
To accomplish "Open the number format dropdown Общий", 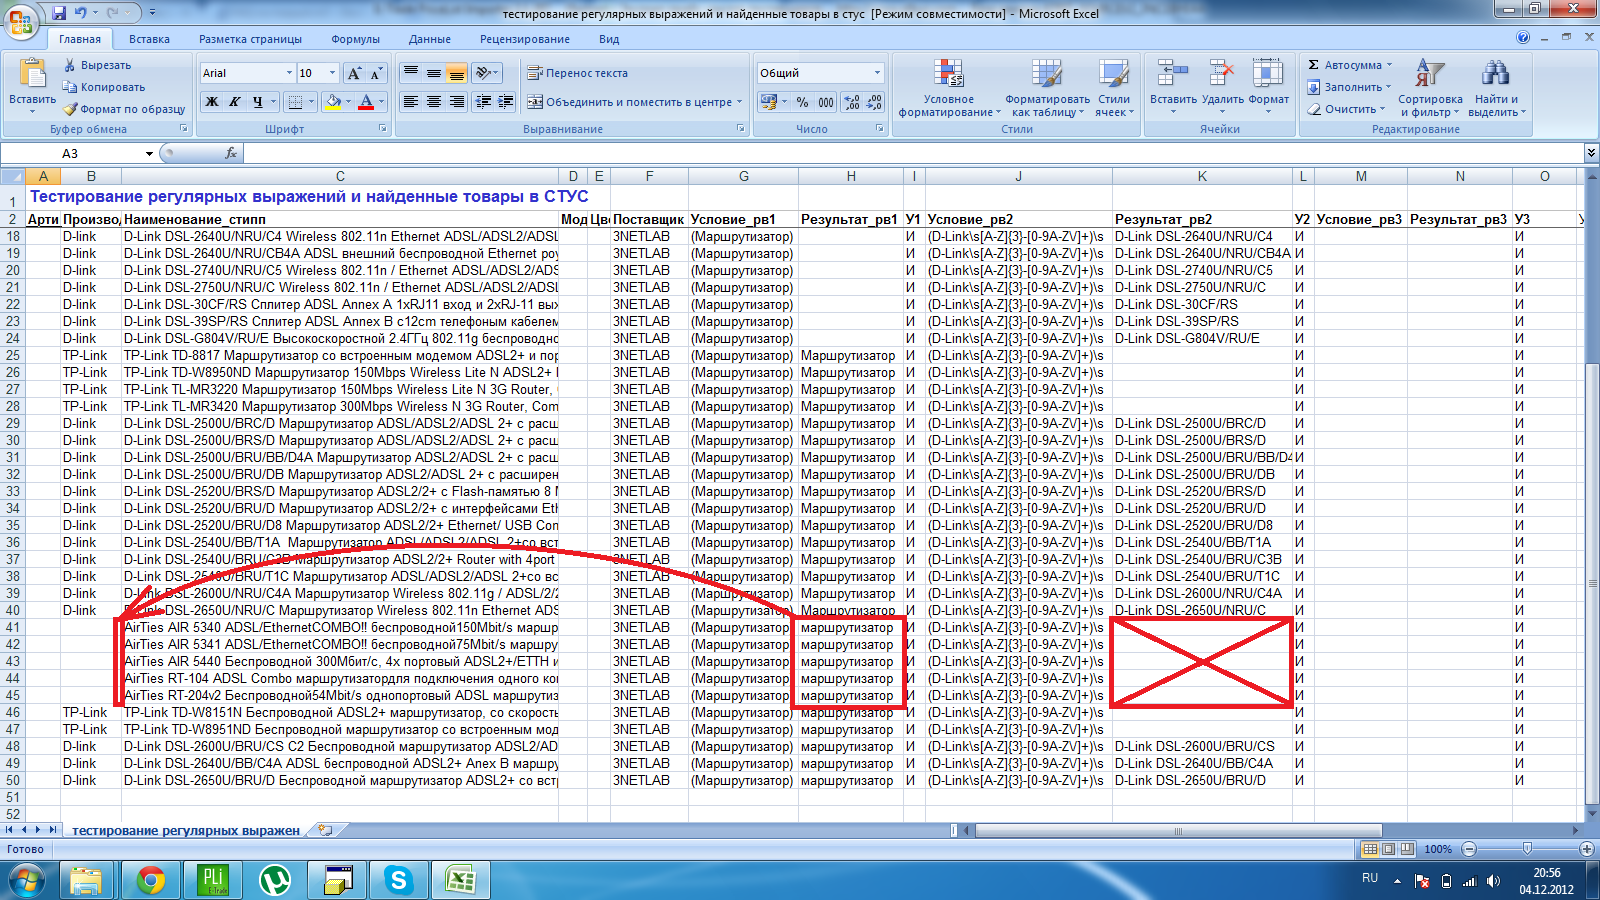I will 877,73.
